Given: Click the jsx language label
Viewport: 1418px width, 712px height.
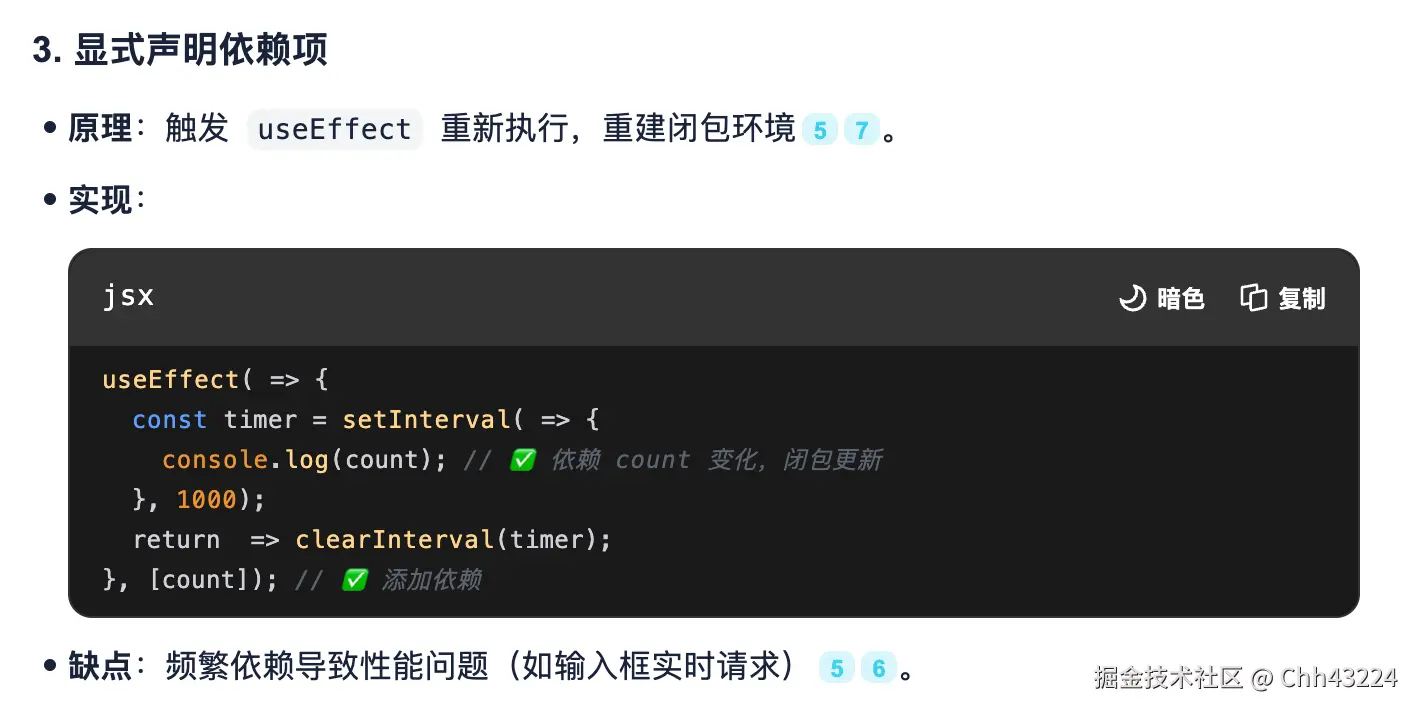Looking at the screenshot, I should (x=128, y=297).
